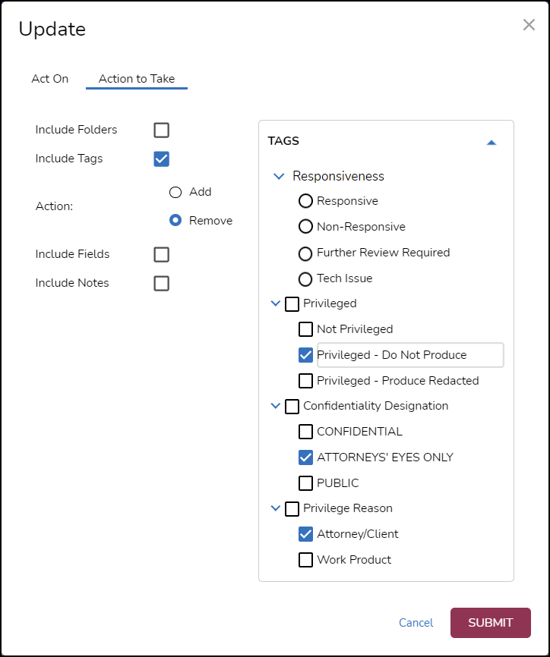Check the Work Product tag
Screen dimensions: 550x657
click(x=305, y=560)
